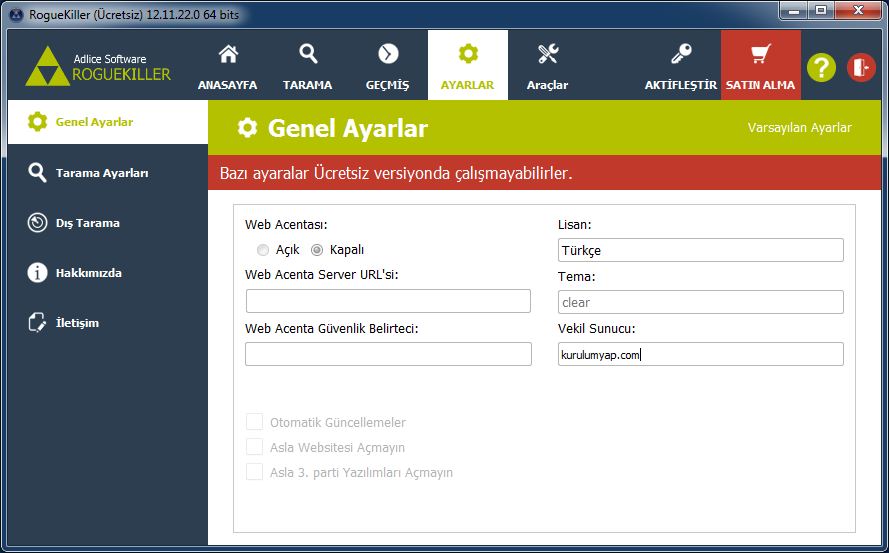Toggle Otomatik Güncellemeler checkbox
The height and width of the screenshot is (553, 889).
click(255, 422)
